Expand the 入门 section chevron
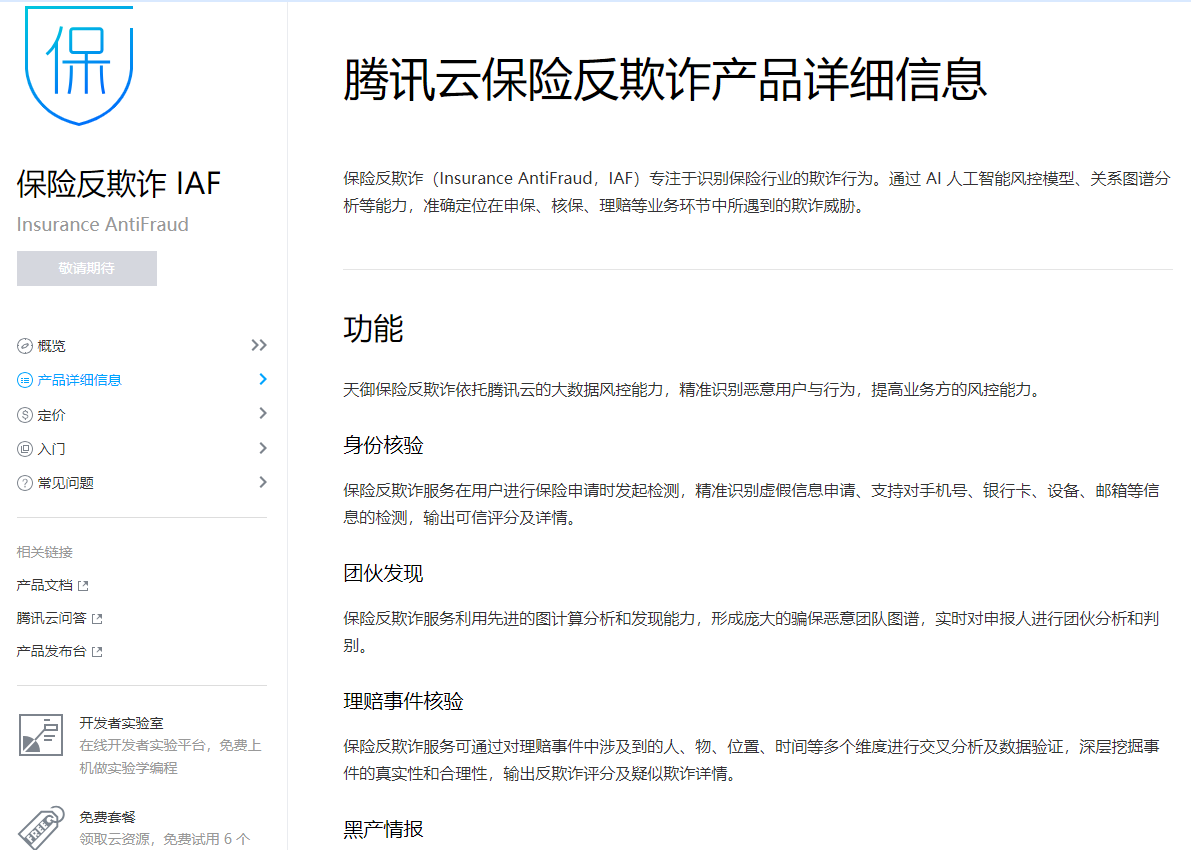Screen dimensions: 1191x850 point(263,448)
